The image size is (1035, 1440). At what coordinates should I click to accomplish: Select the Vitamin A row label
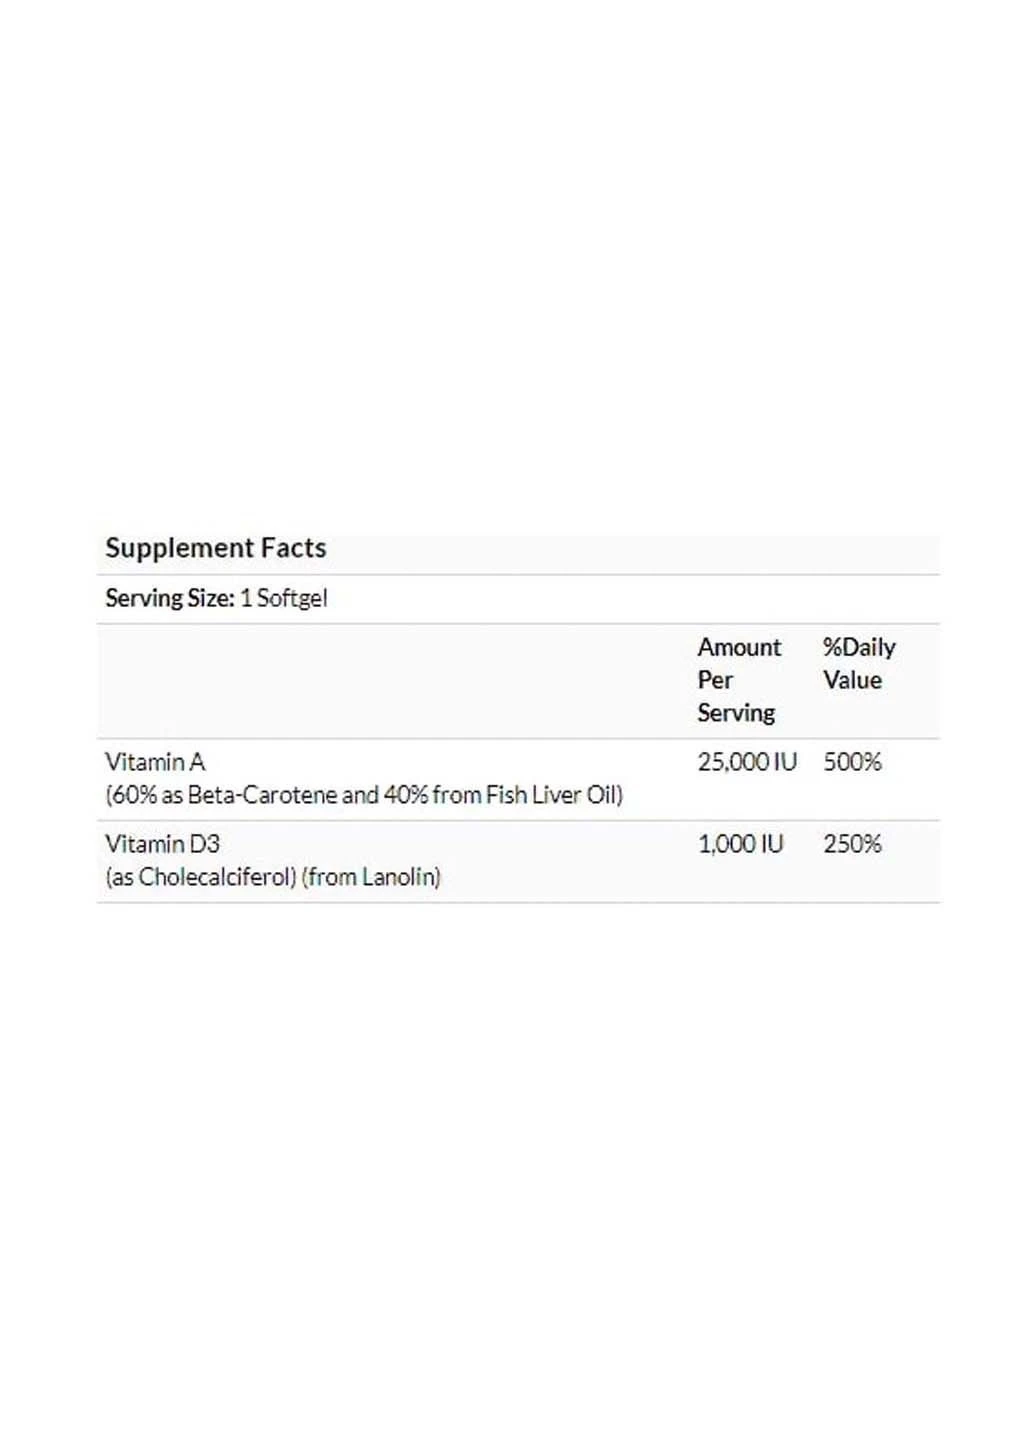click(155, 762)
